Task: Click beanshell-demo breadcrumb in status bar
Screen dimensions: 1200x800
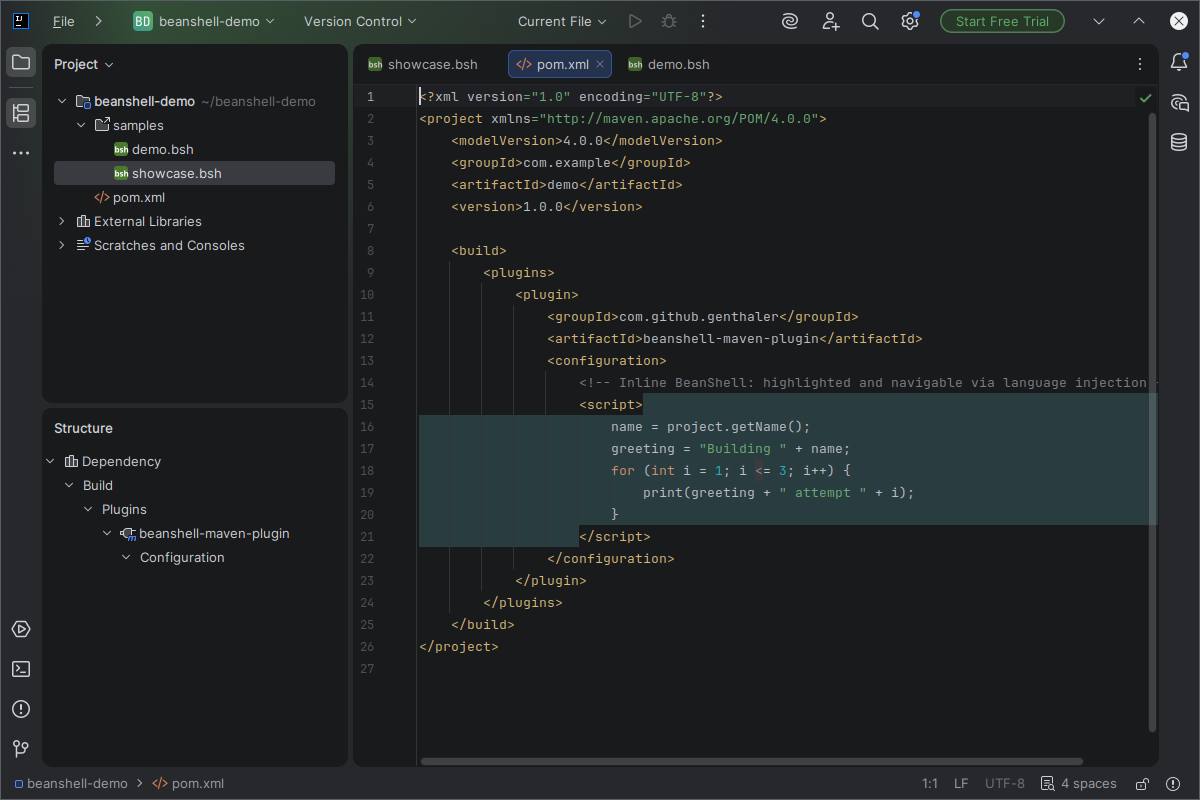Action: pos(70,784)
